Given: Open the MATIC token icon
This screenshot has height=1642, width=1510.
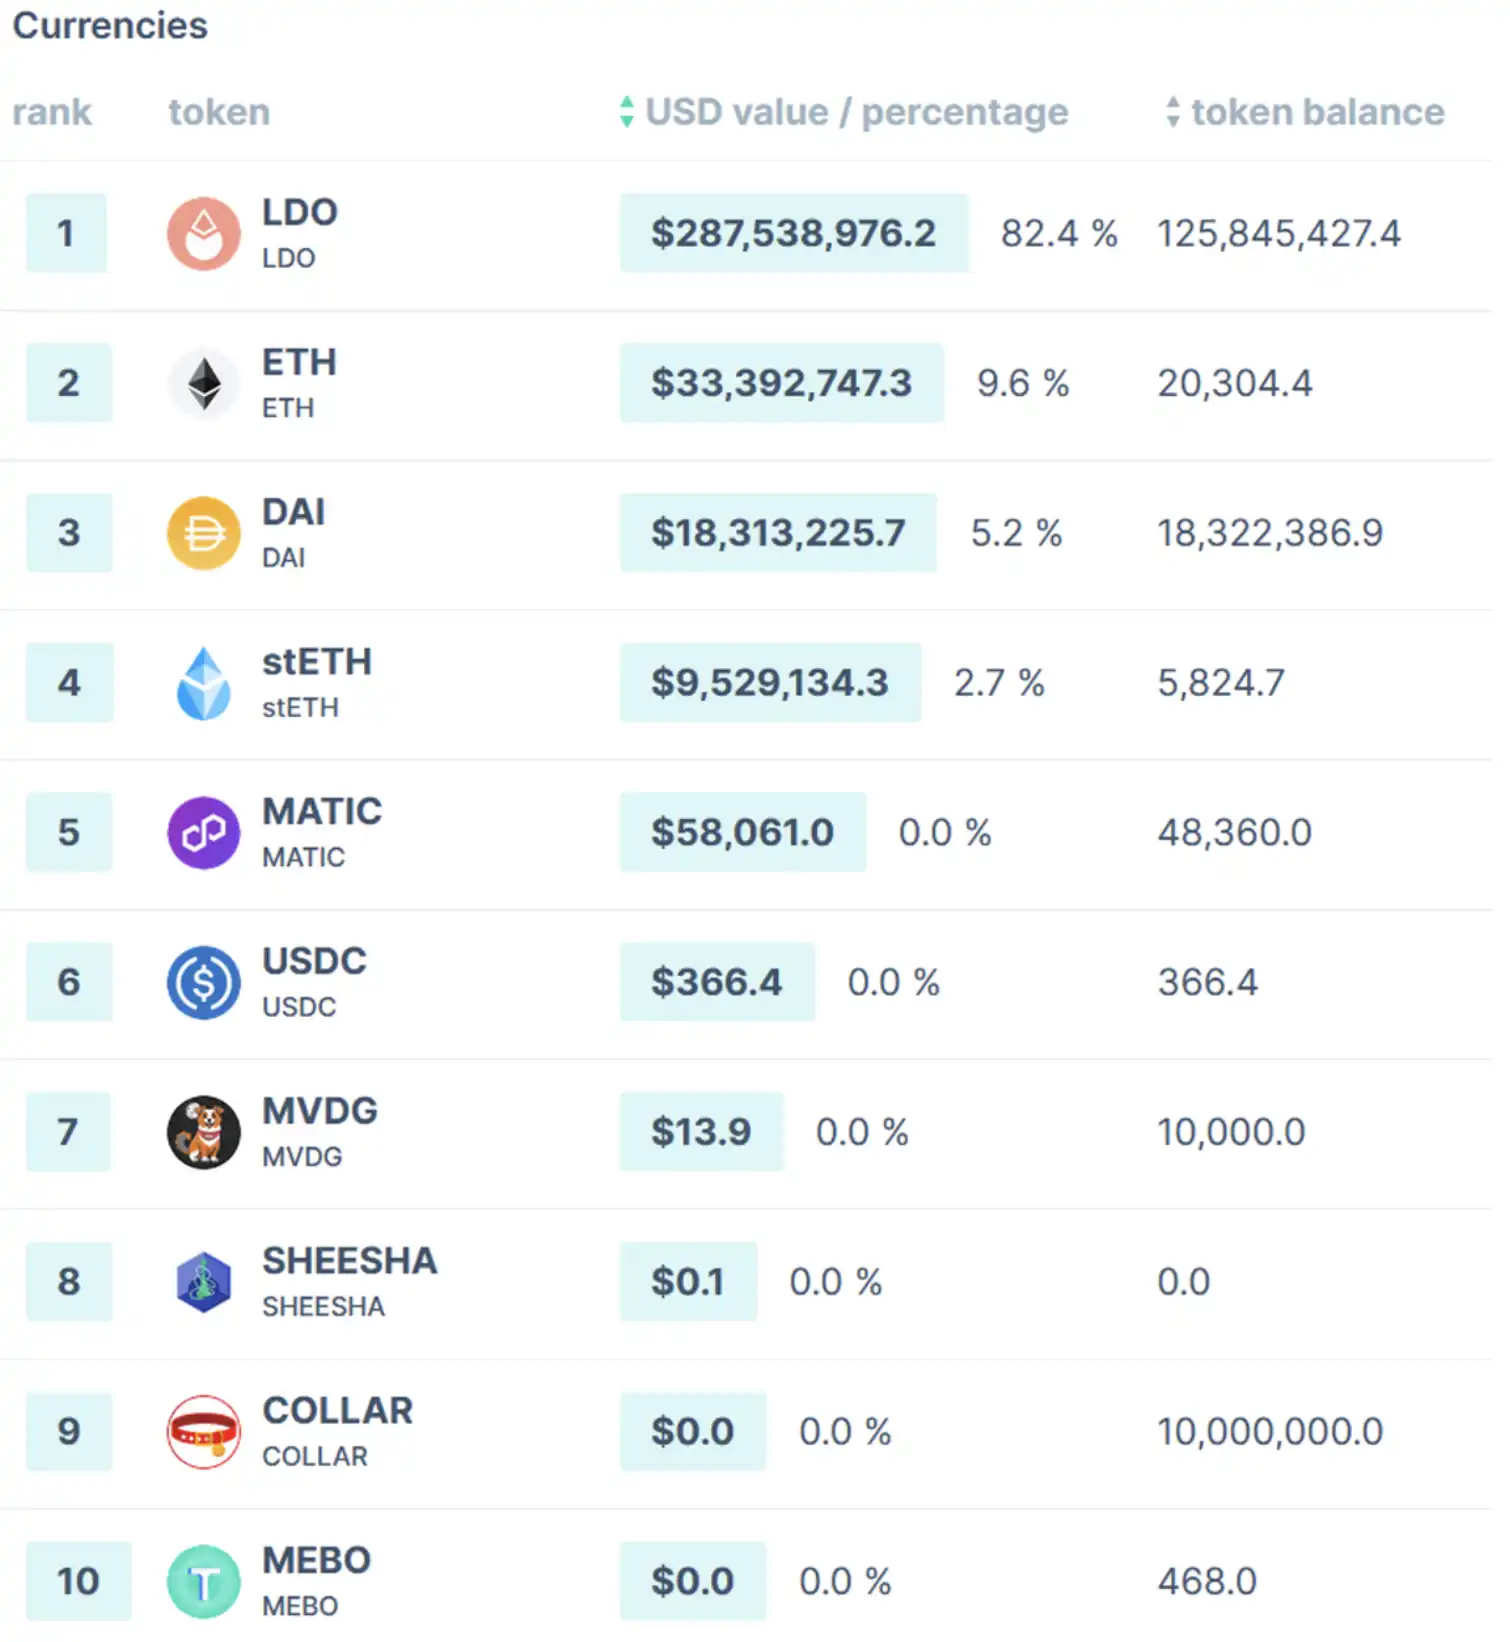Looking at the screenshot, I should (x=203, y=833).
